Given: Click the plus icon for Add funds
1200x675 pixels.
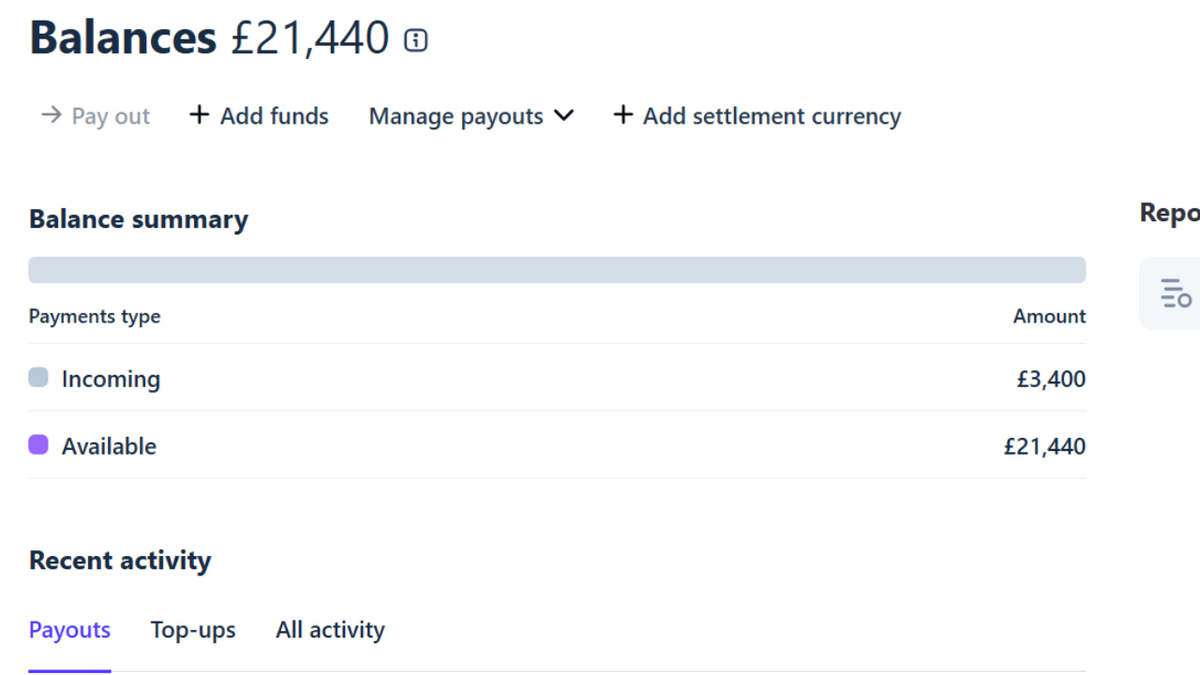Looking at the screenshot, I should (x=199, y=116).
